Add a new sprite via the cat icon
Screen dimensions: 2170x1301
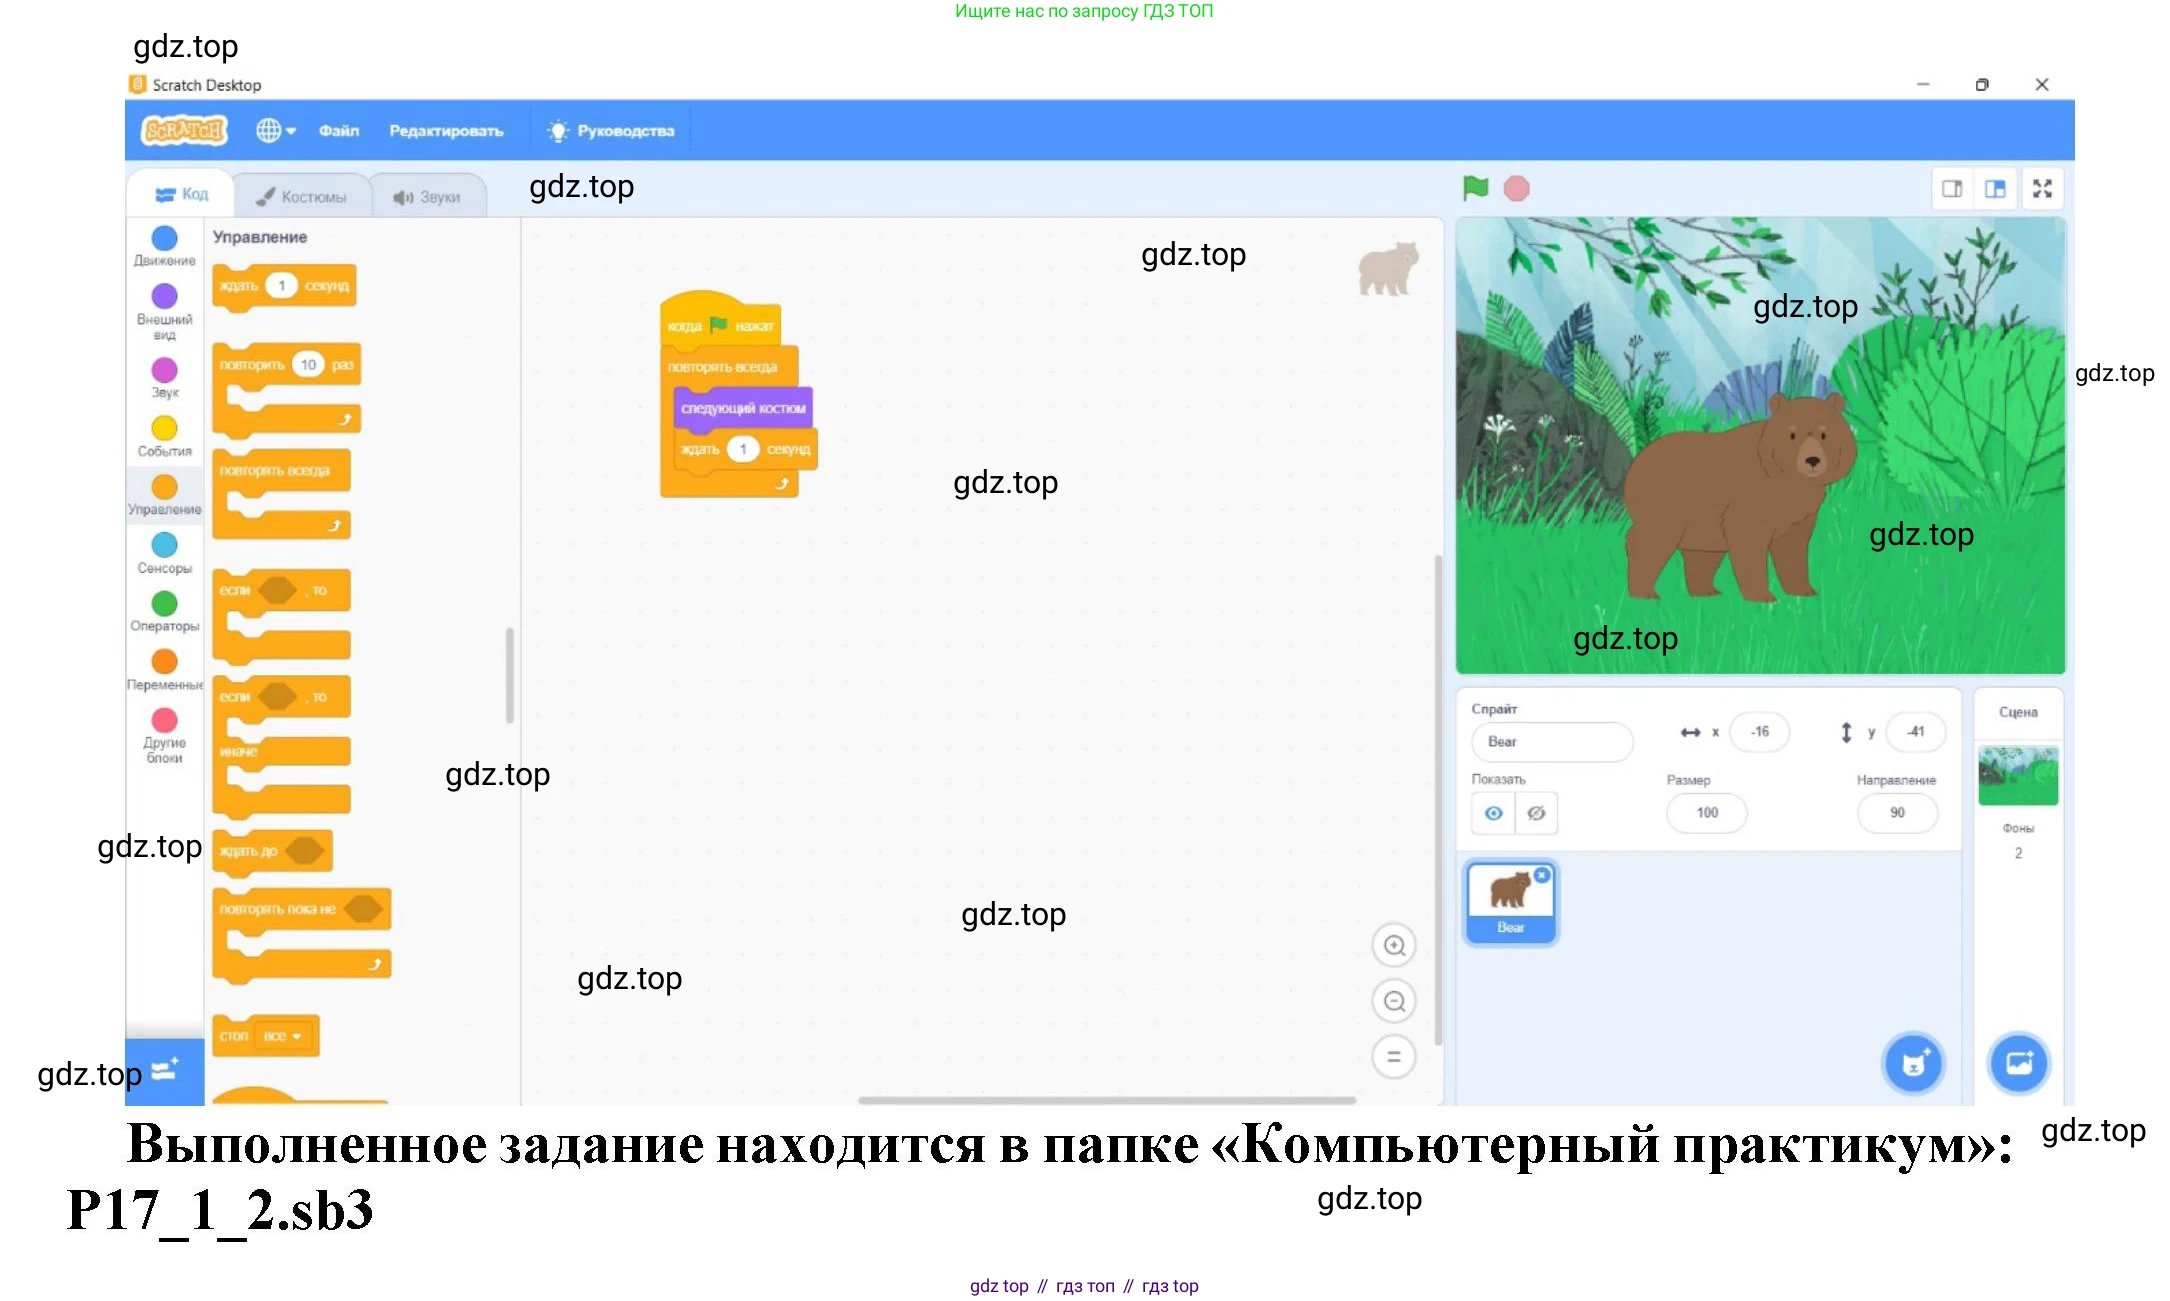click(x=1913, y=1064)
